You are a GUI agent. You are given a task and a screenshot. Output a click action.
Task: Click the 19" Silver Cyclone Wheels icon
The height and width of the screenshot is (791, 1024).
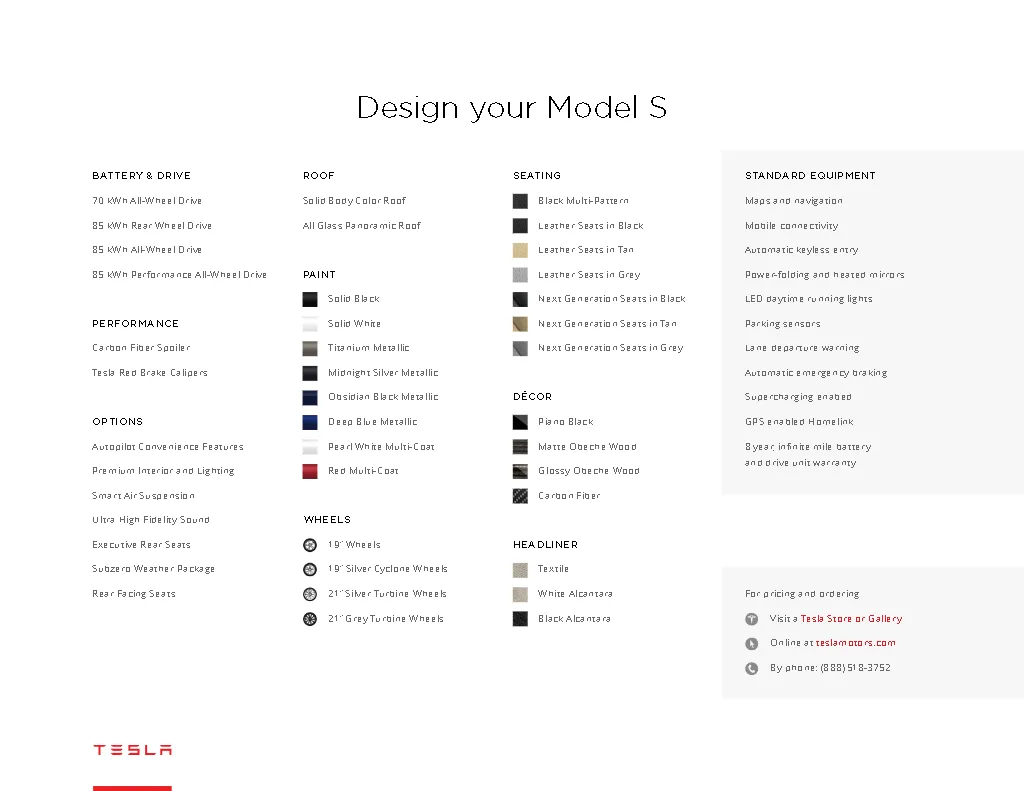click(x=310, y=570)
